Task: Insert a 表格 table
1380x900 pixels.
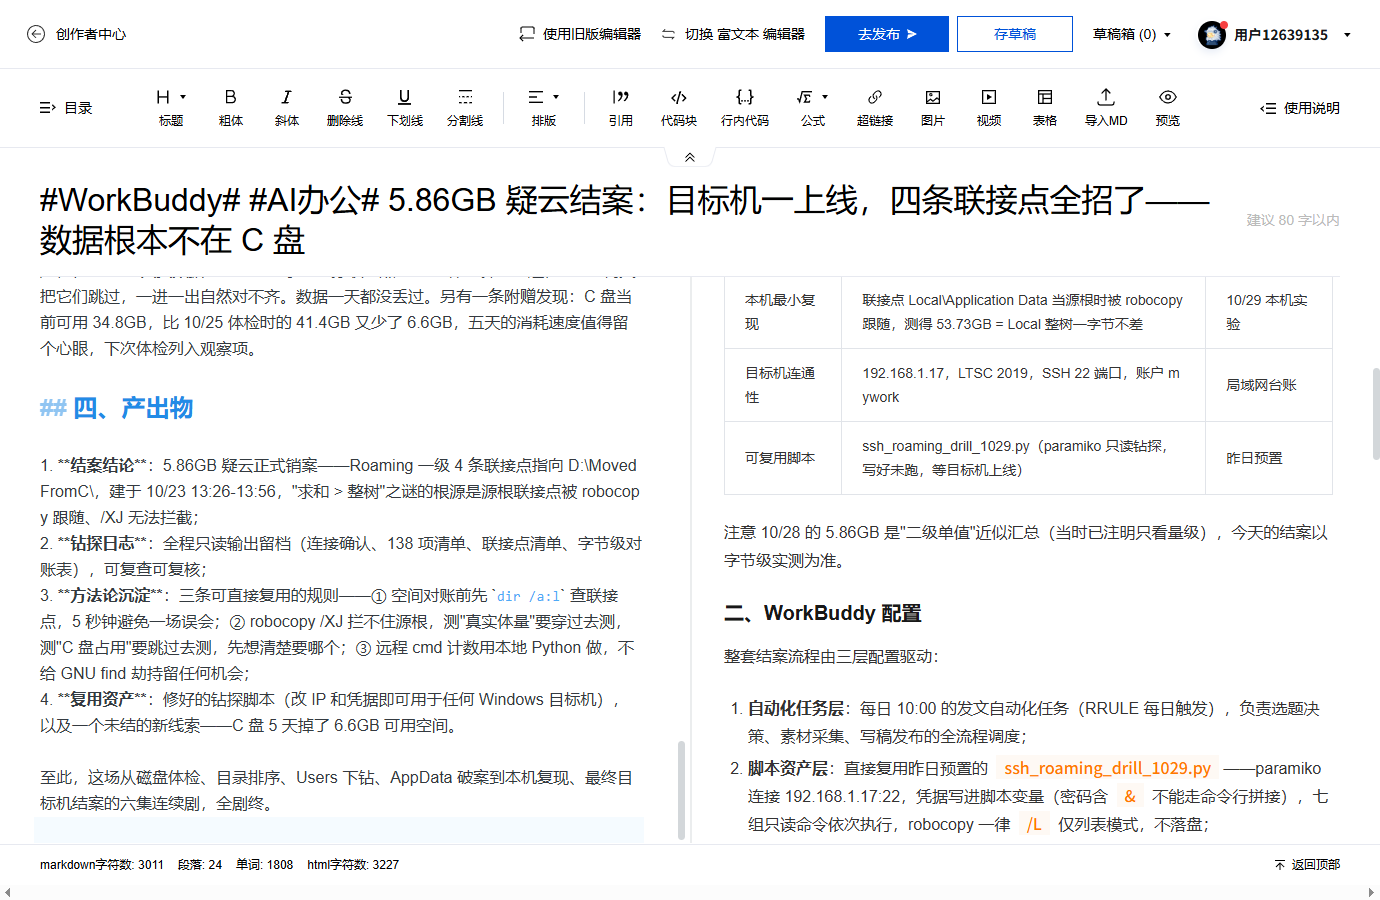Action: (x=1045, y=108)
